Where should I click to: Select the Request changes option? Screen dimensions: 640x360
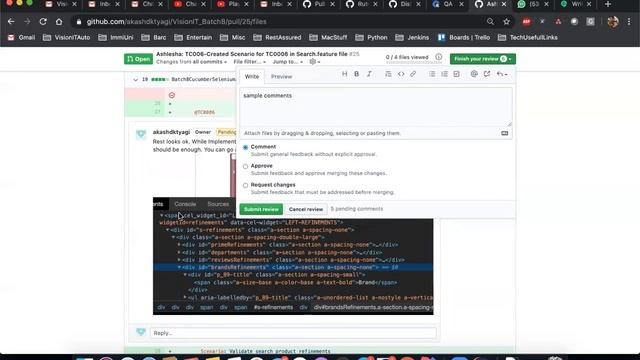245,185
